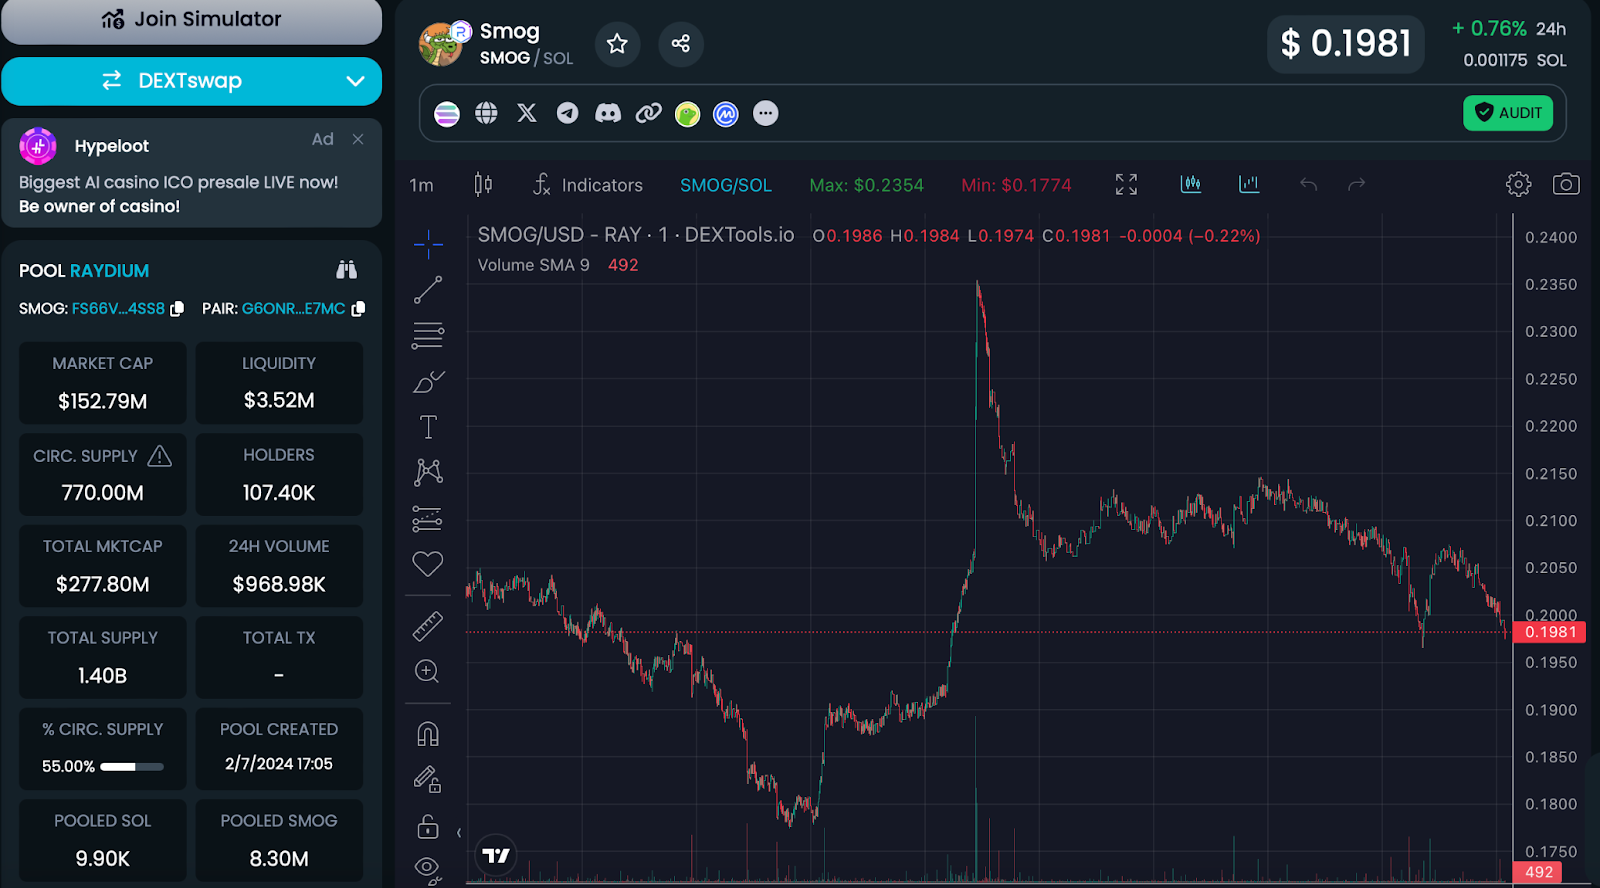Click the % Circ. Supply 55.00% progress bar
This screenshot has height=888, width=1600.
coord(132,767)
